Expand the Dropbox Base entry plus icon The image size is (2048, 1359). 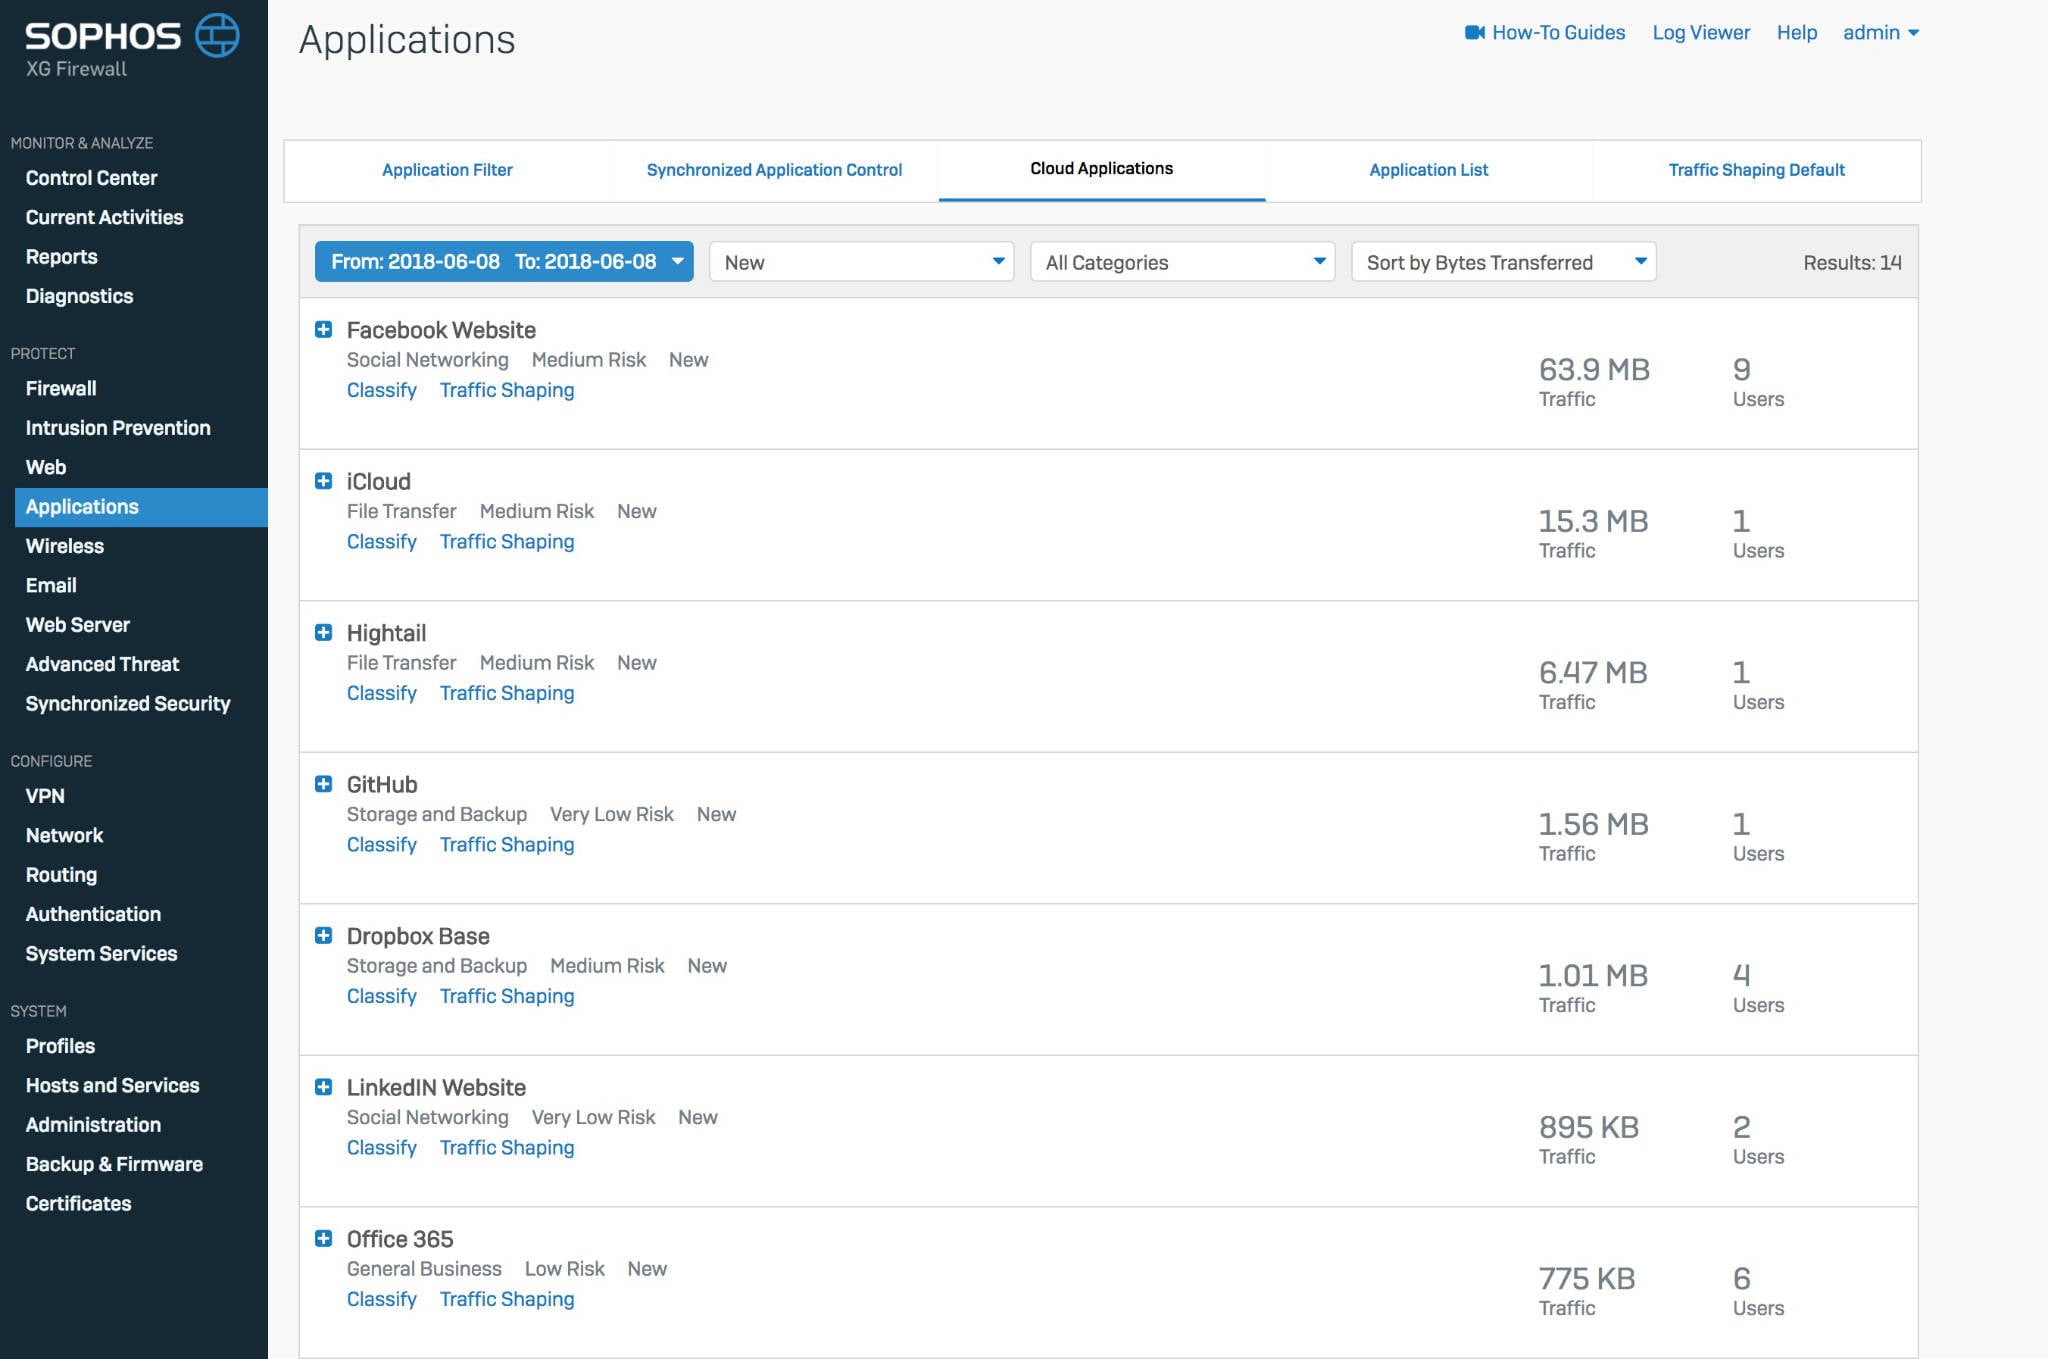(323, 935)
